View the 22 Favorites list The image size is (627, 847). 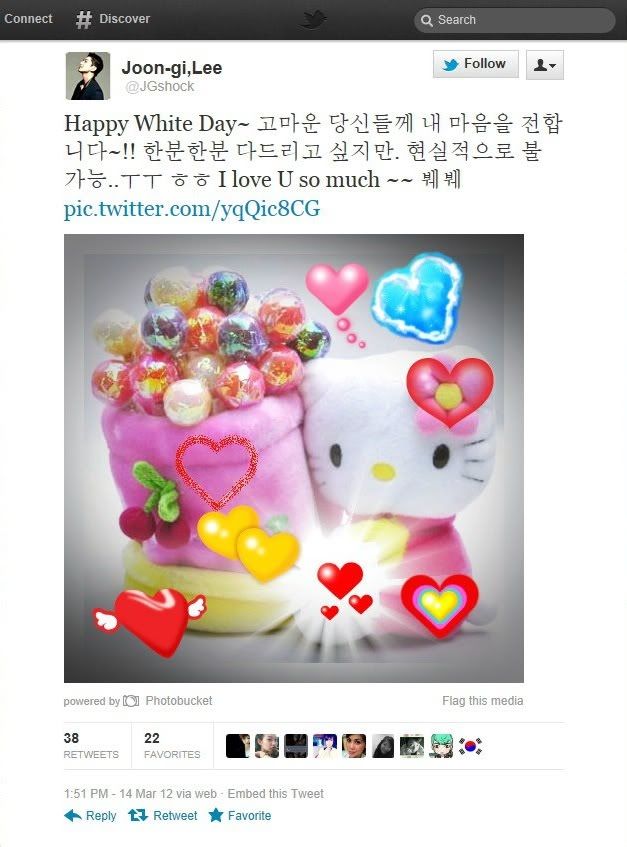[172, 745]
